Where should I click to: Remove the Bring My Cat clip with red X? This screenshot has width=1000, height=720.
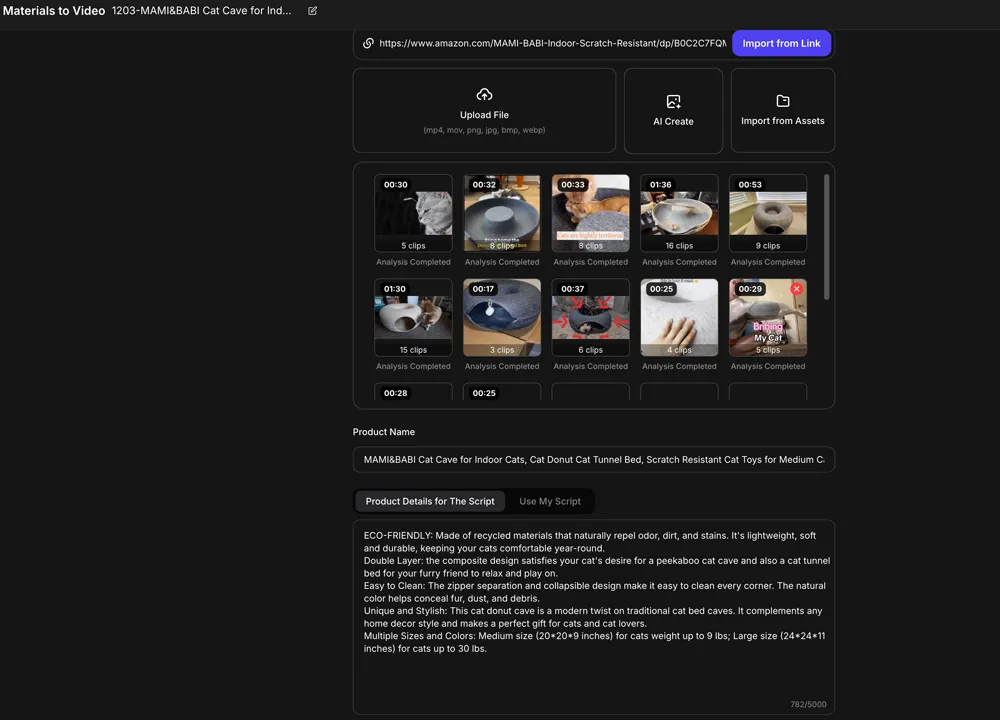click(x=796, y=288)
